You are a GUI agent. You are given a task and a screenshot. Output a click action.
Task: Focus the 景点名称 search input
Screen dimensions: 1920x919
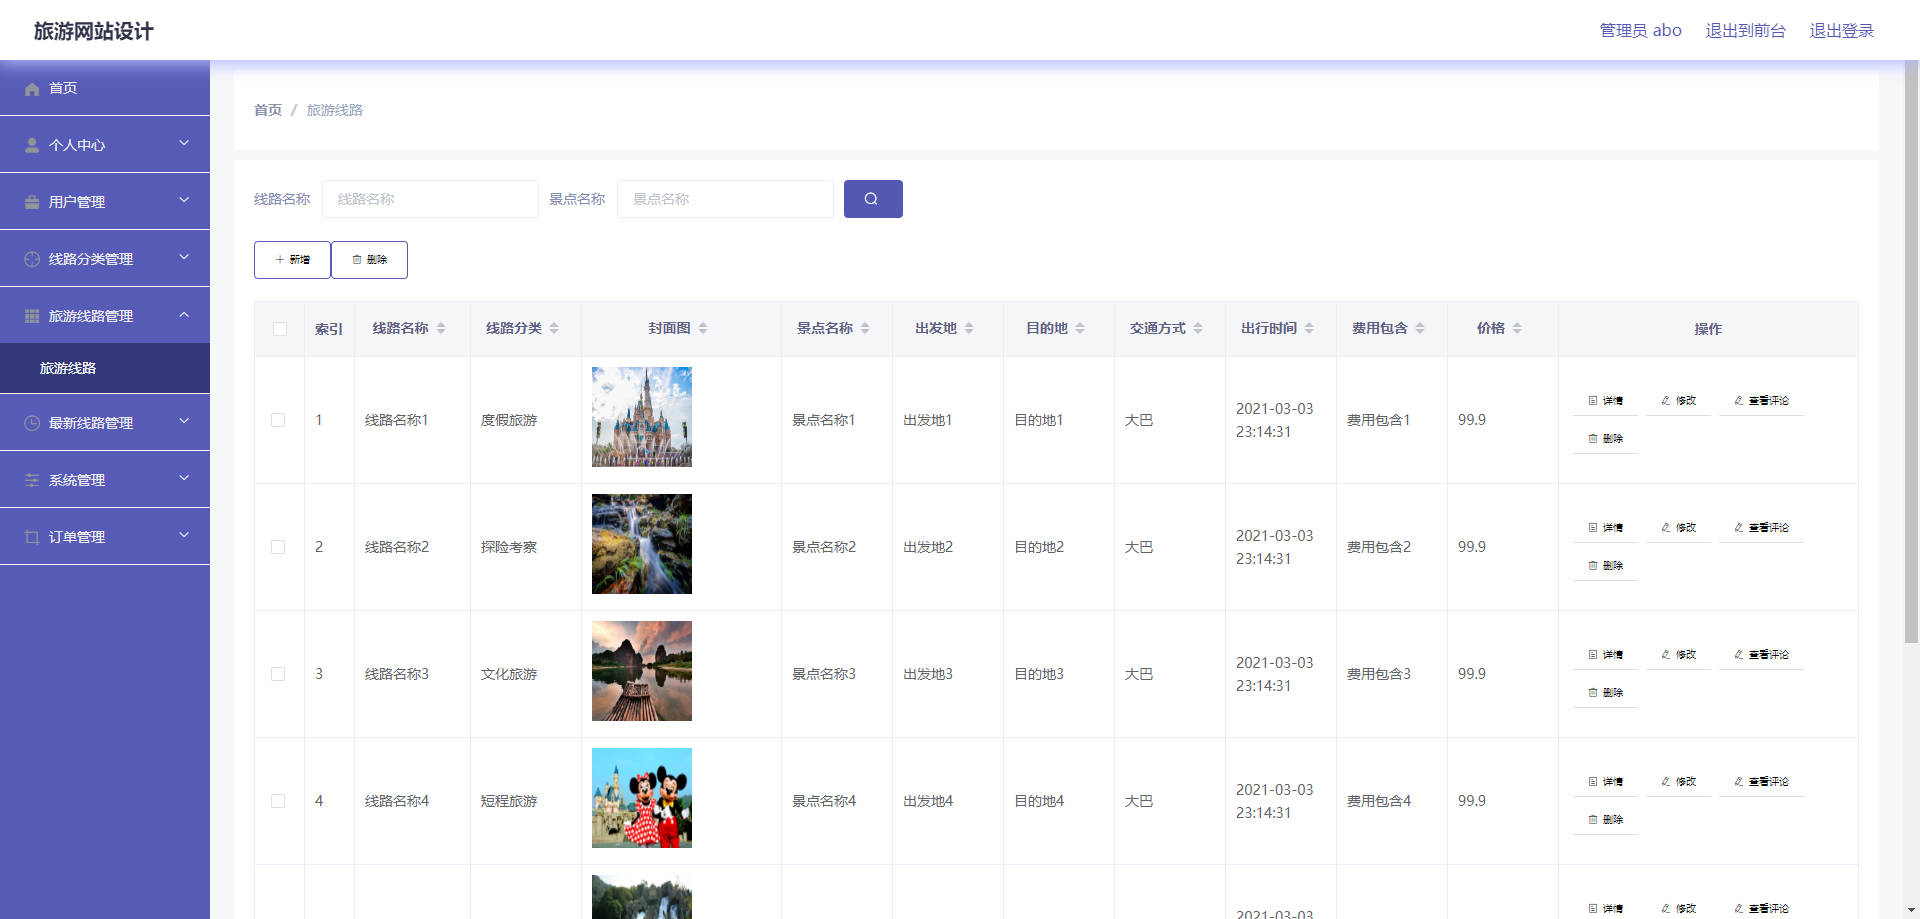pos(725,199)
